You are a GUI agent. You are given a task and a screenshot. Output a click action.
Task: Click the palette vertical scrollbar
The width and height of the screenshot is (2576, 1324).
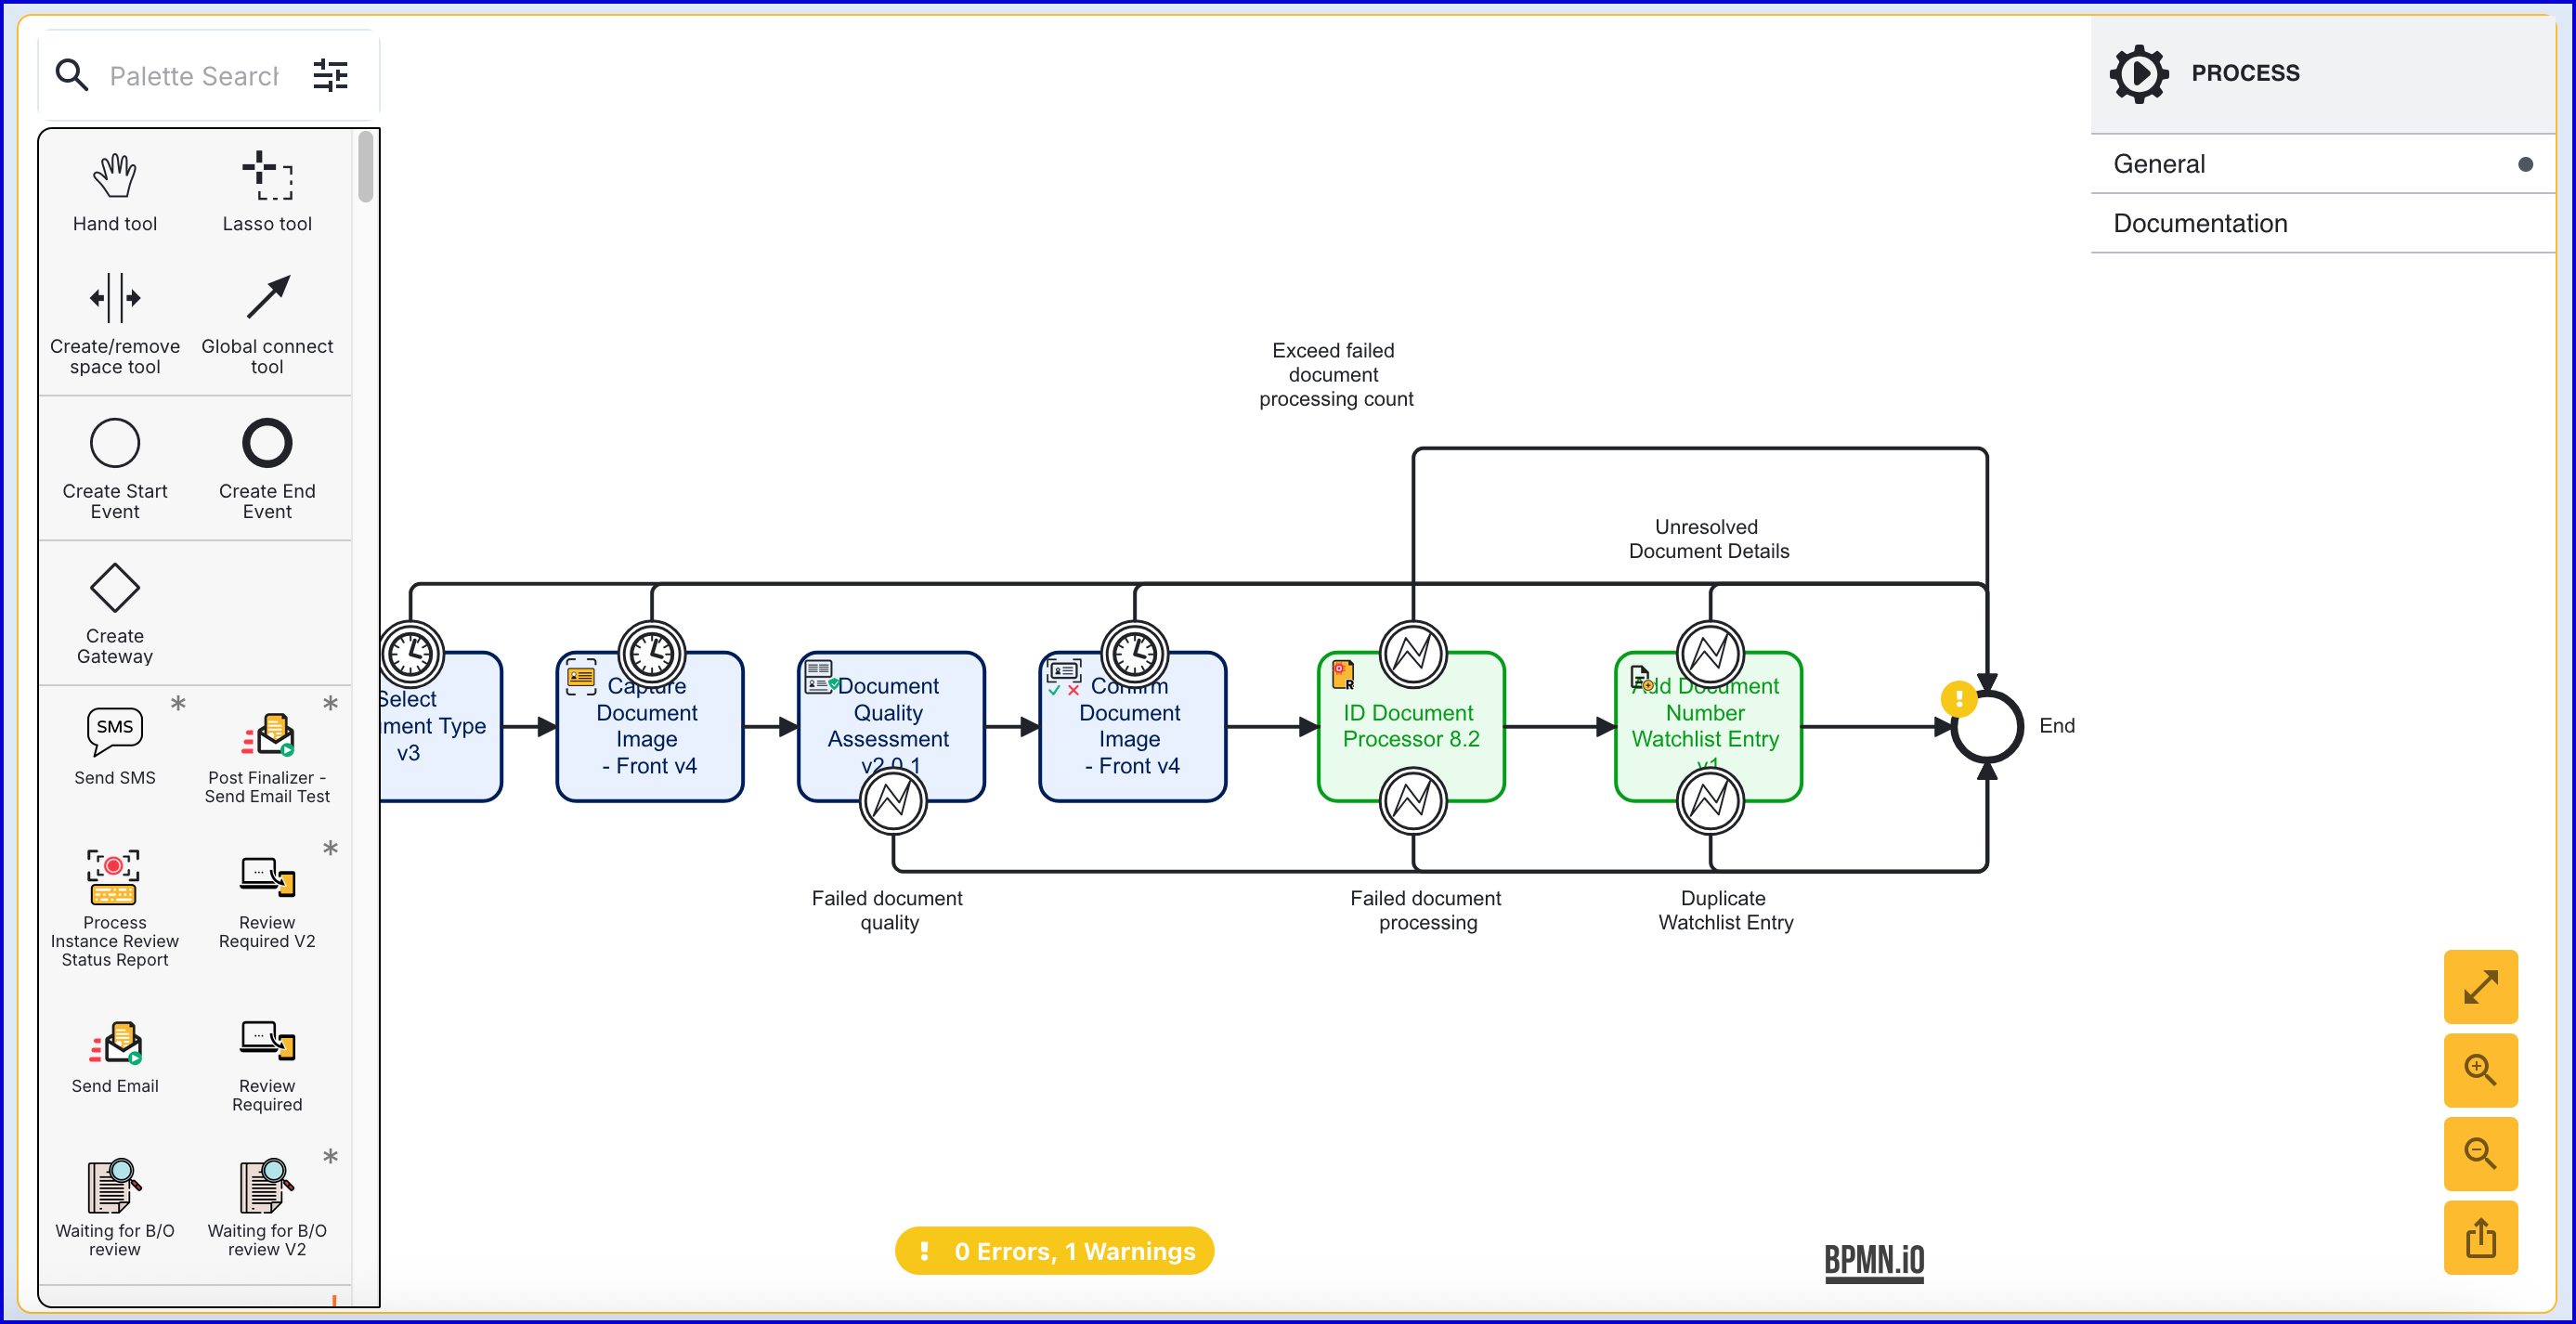(365, 167)
